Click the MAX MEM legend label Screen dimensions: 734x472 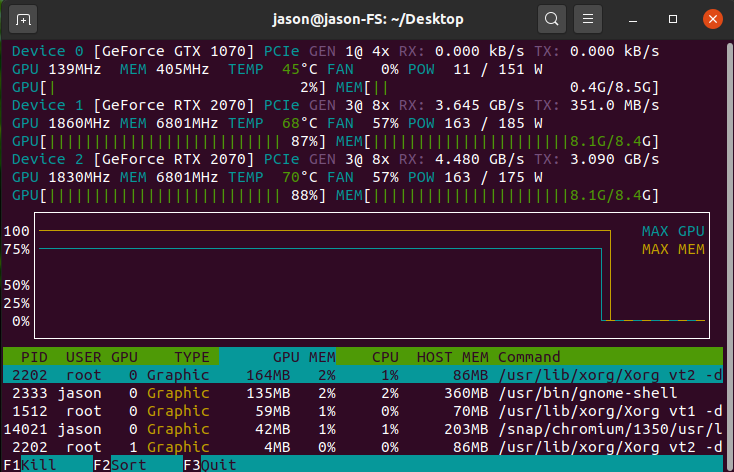[673, 249]
